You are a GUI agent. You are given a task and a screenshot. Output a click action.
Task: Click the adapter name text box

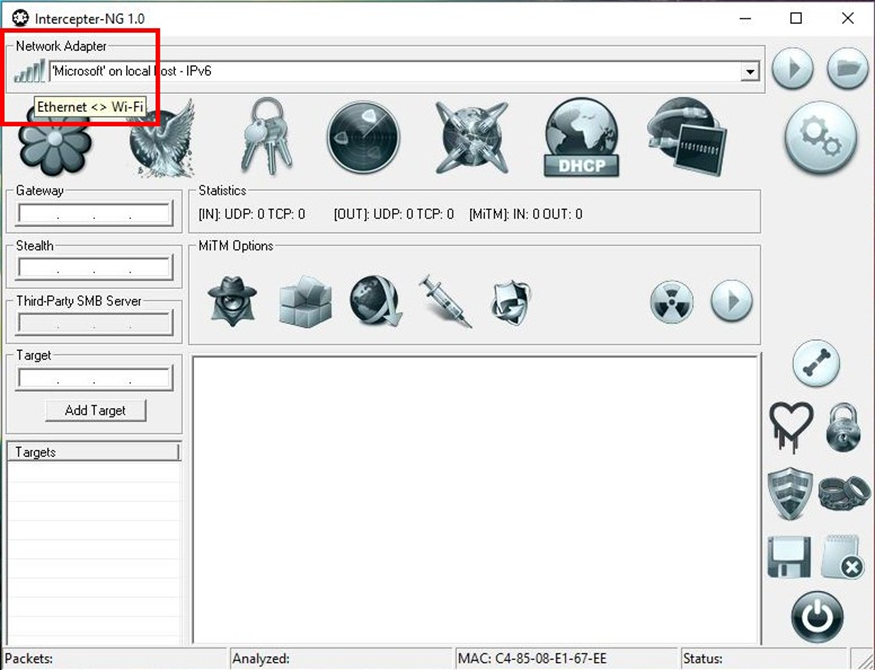395,71
